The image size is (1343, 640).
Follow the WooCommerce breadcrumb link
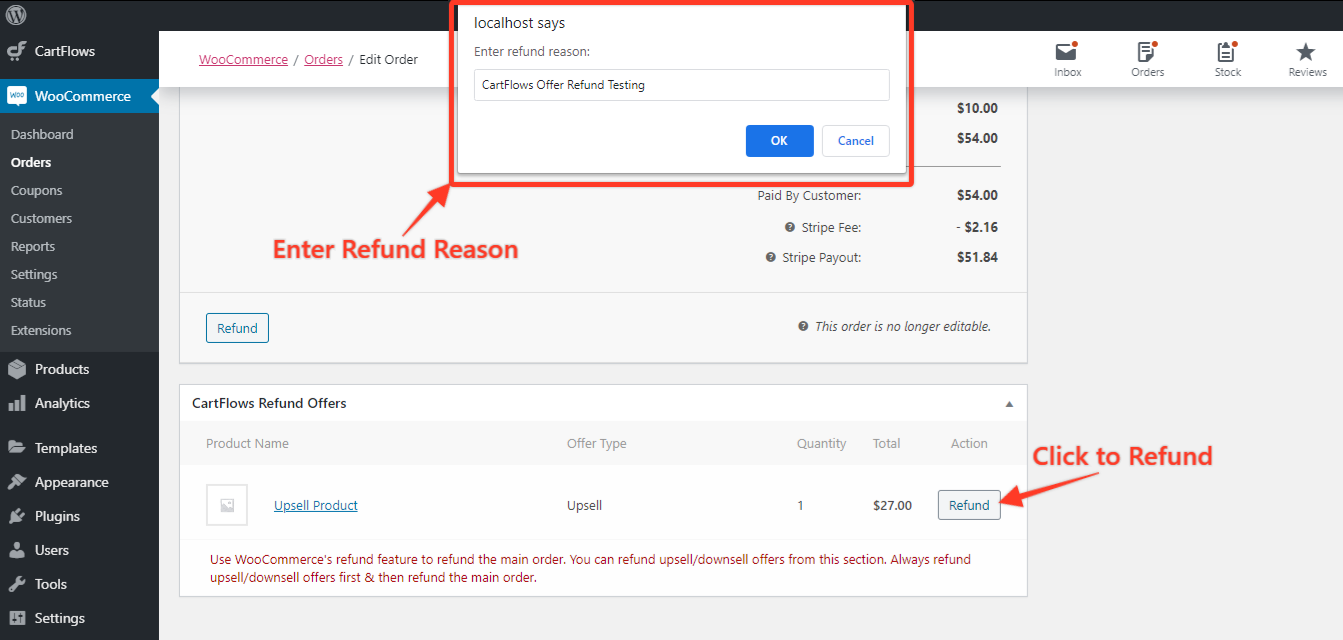pos(243,60)
